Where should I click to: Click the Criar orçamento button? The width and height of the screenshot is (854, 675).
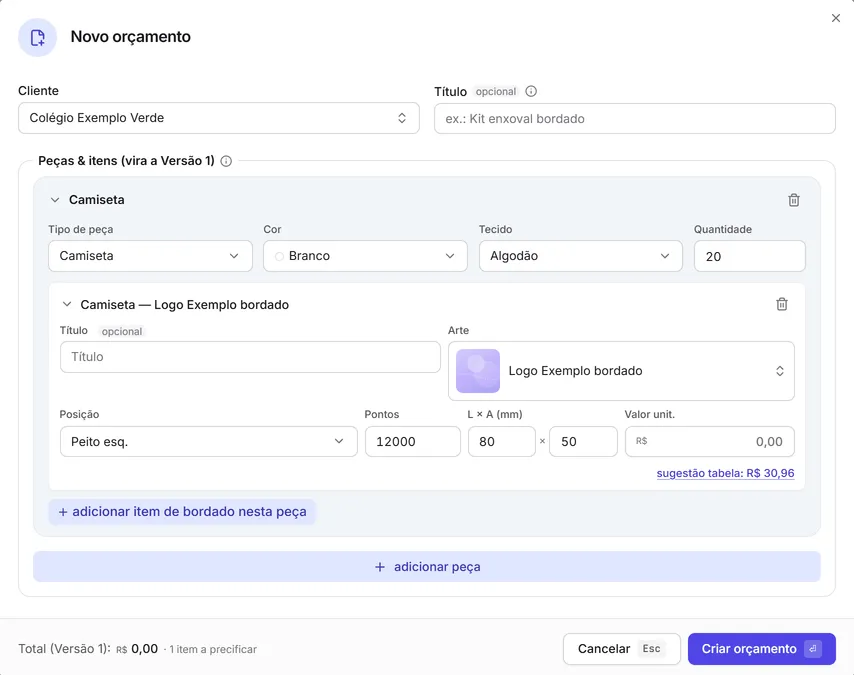[761, 649]
